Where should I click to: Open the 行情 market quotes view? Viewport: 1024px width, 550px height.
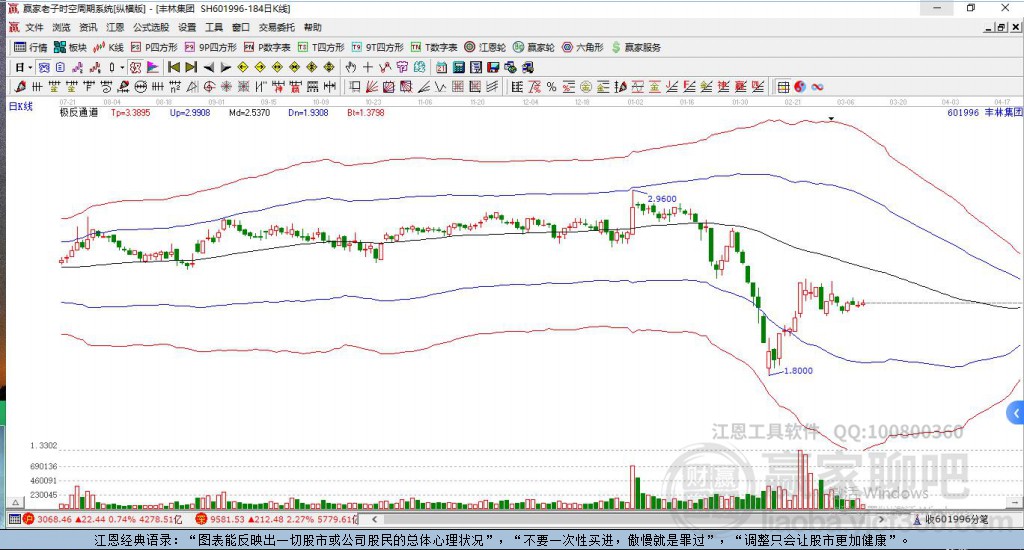click(x=30, y=47)
